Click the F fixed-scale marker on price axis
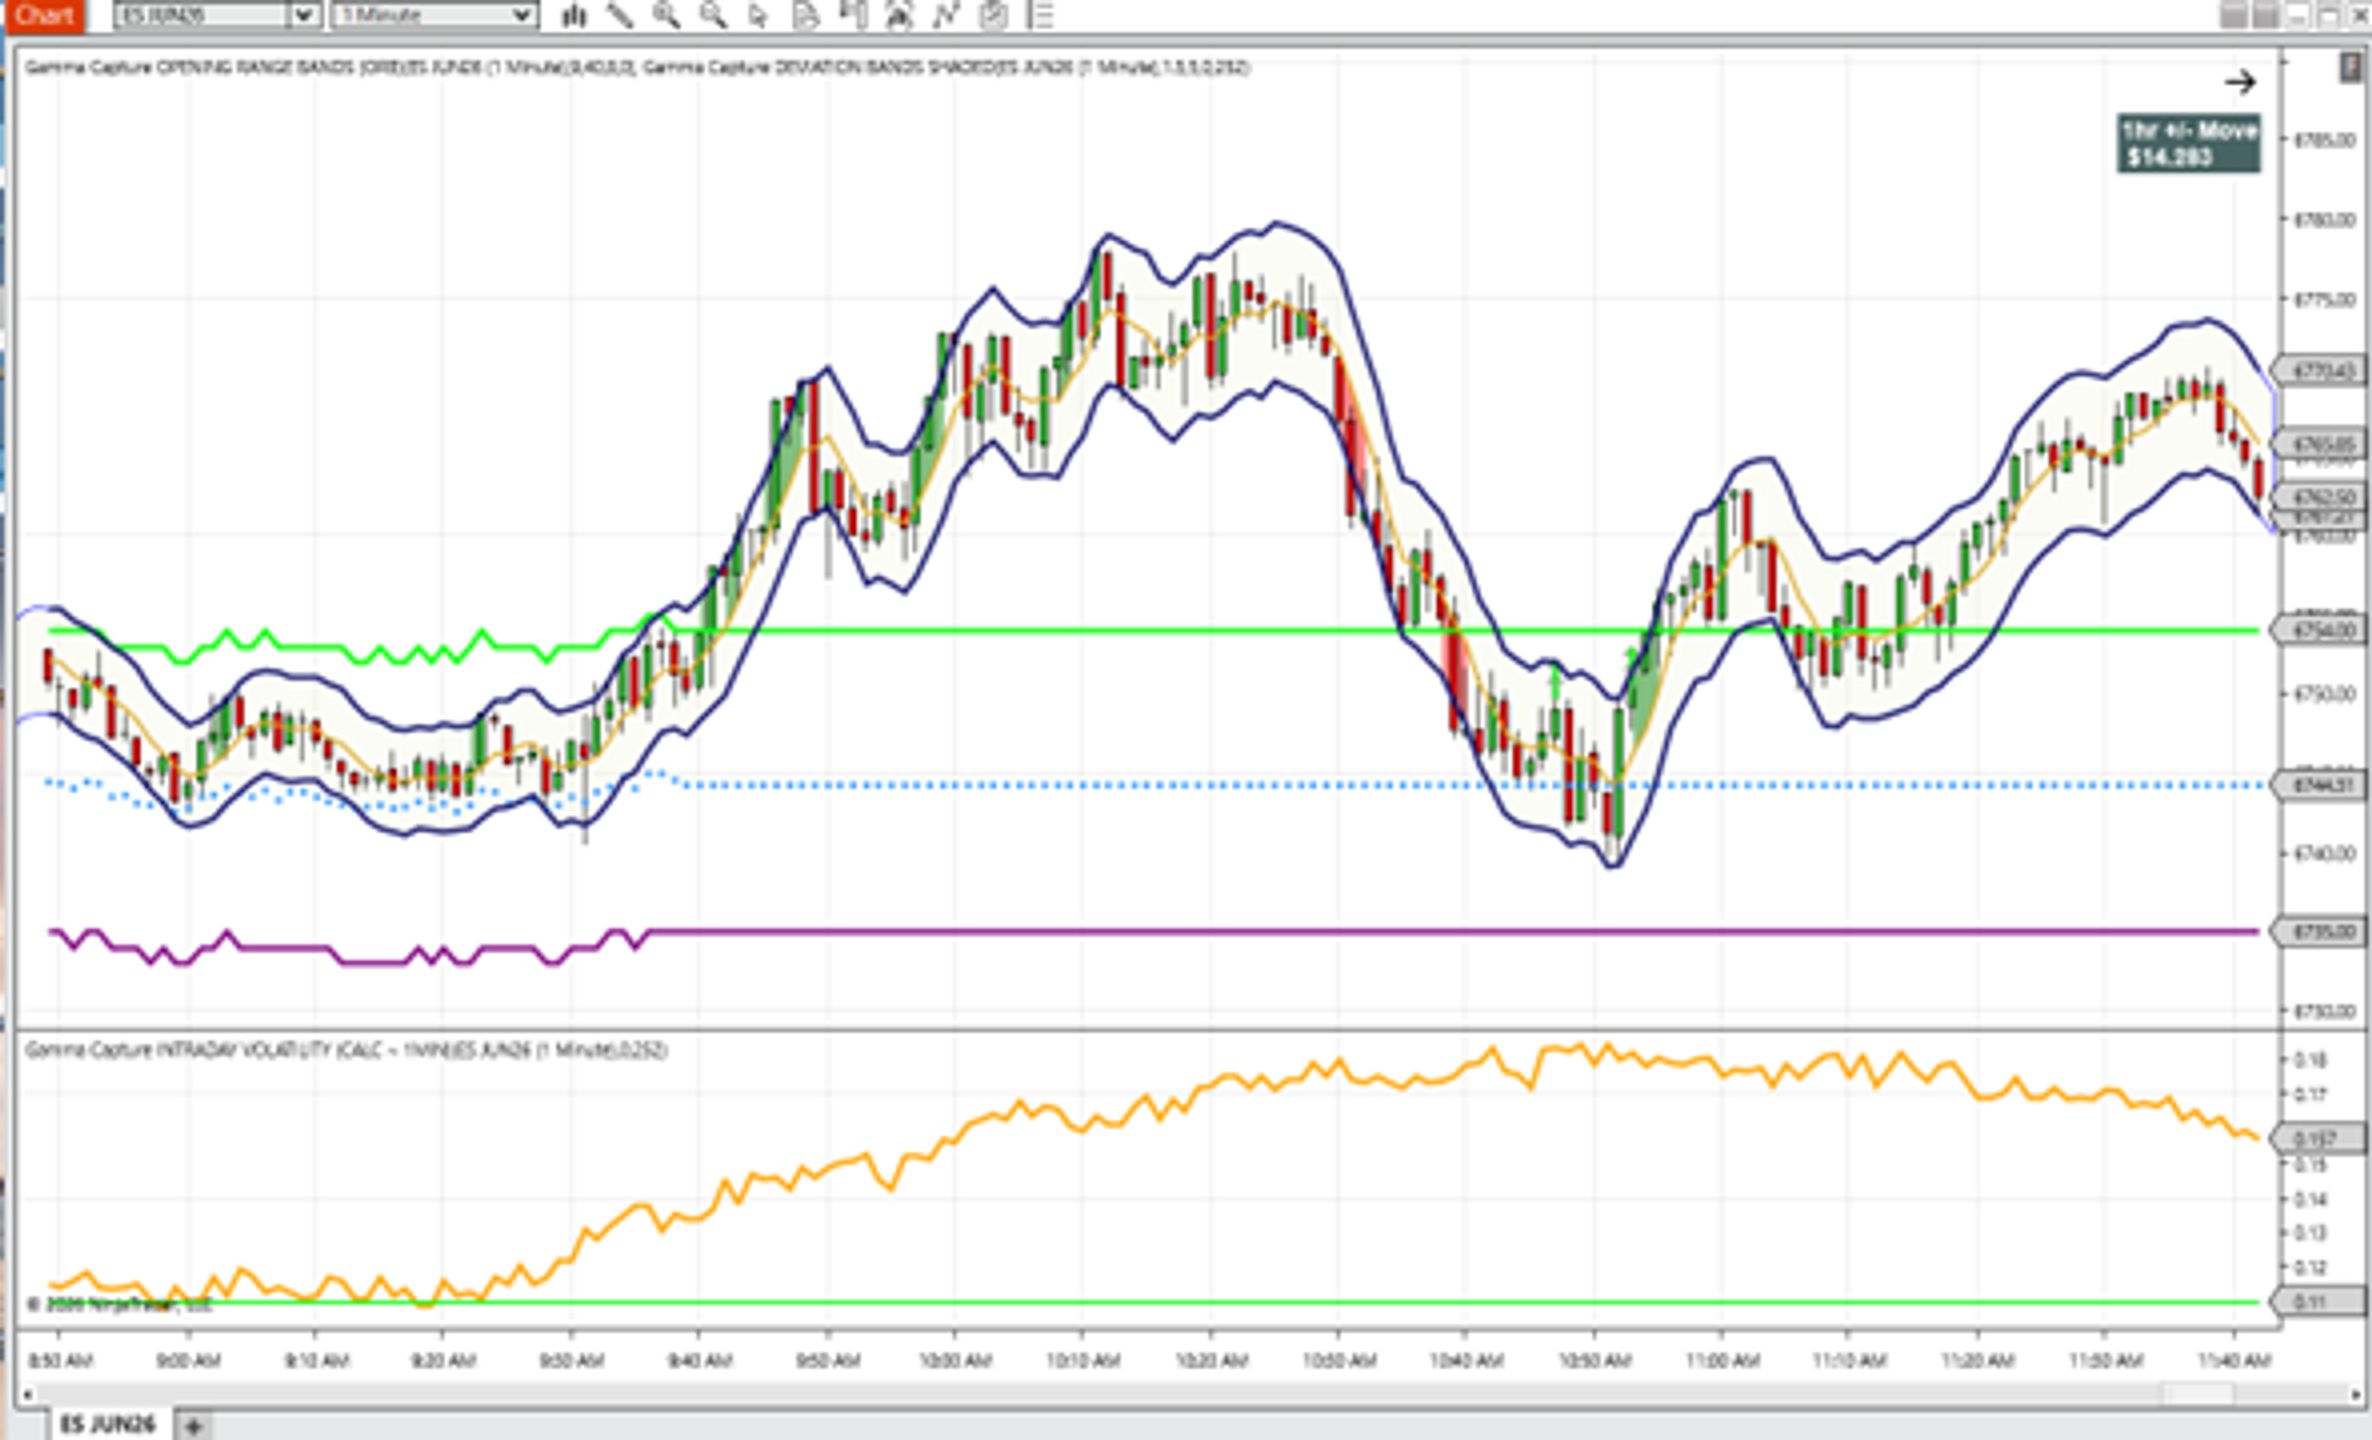The height and width of the screenshot is (1440, 2372). click(2353, 68)
